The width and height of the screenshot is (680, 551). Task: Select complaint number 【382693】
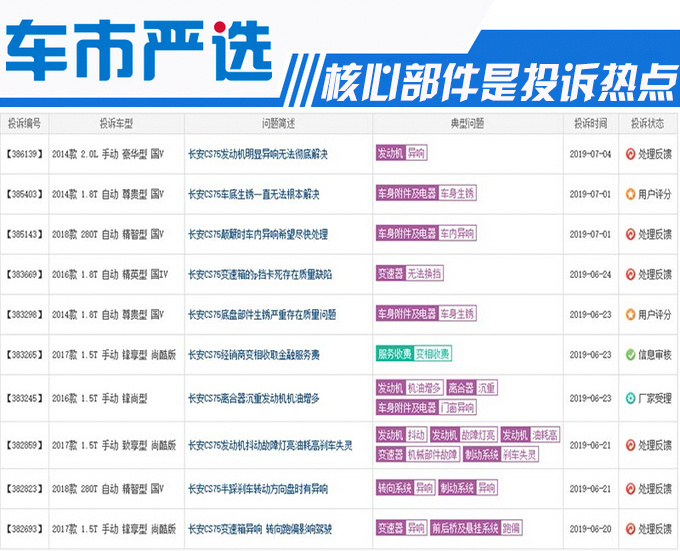24,529
